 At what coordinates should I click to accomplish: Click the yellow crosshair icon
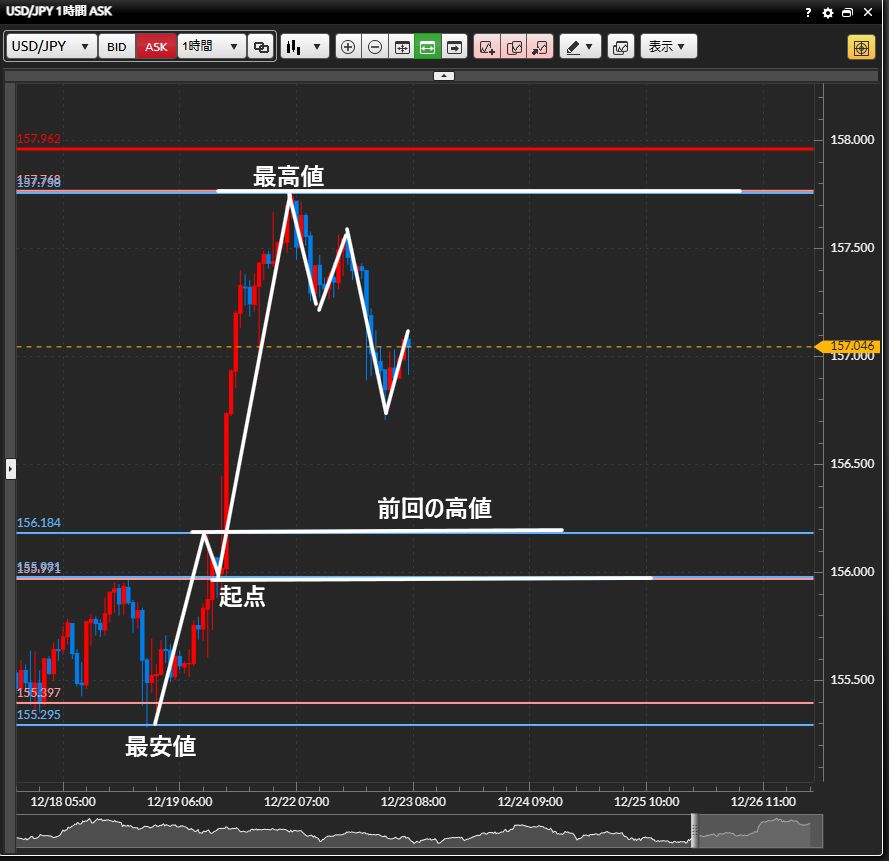(860, 47)
